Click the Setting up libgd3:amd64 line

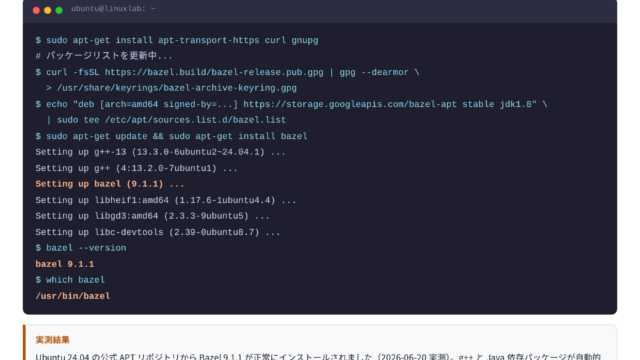tap(152, 216)
